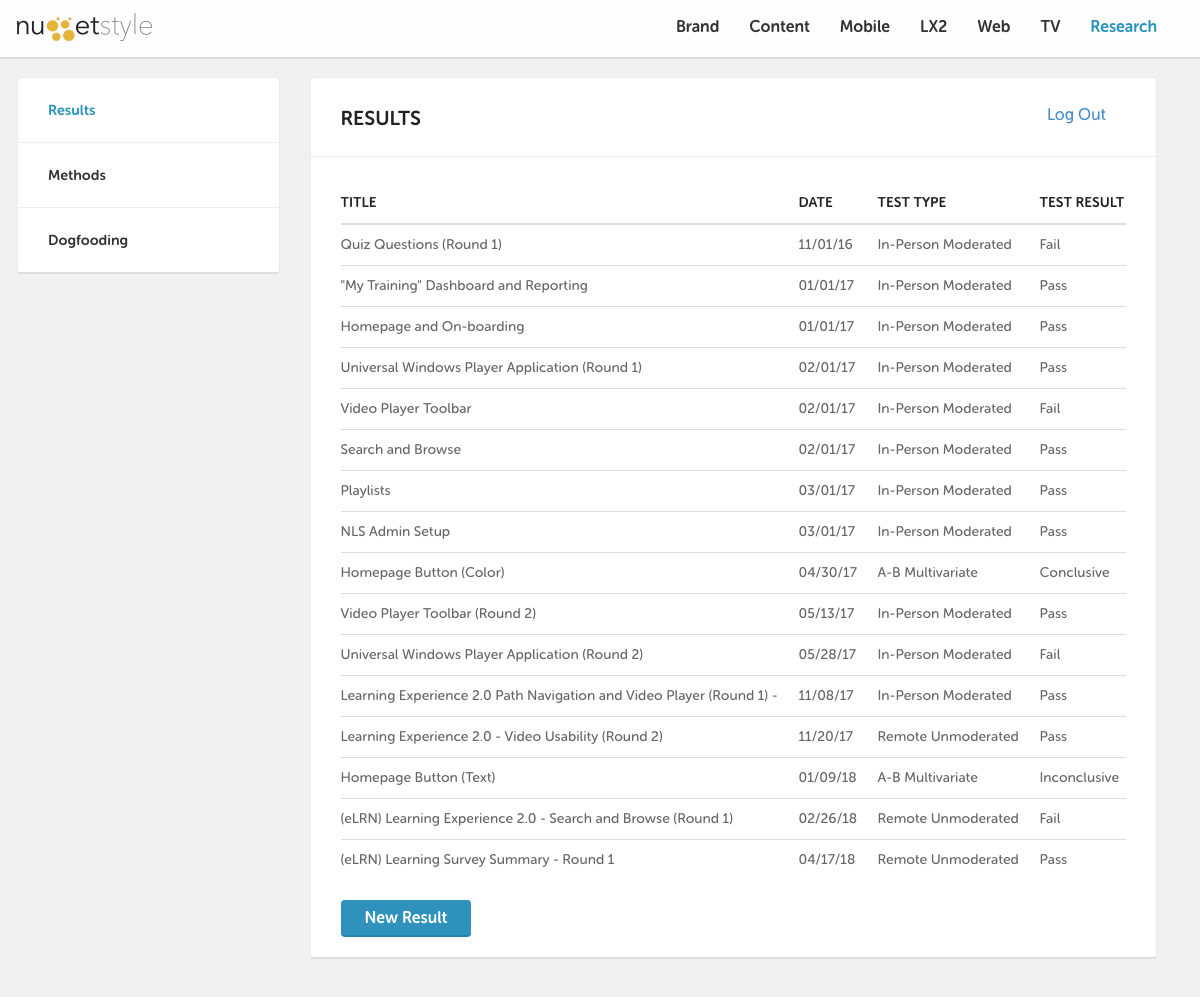Select the Research nav tab
This screenshot has width=1200, height=997.
(x=1123, y=27)
